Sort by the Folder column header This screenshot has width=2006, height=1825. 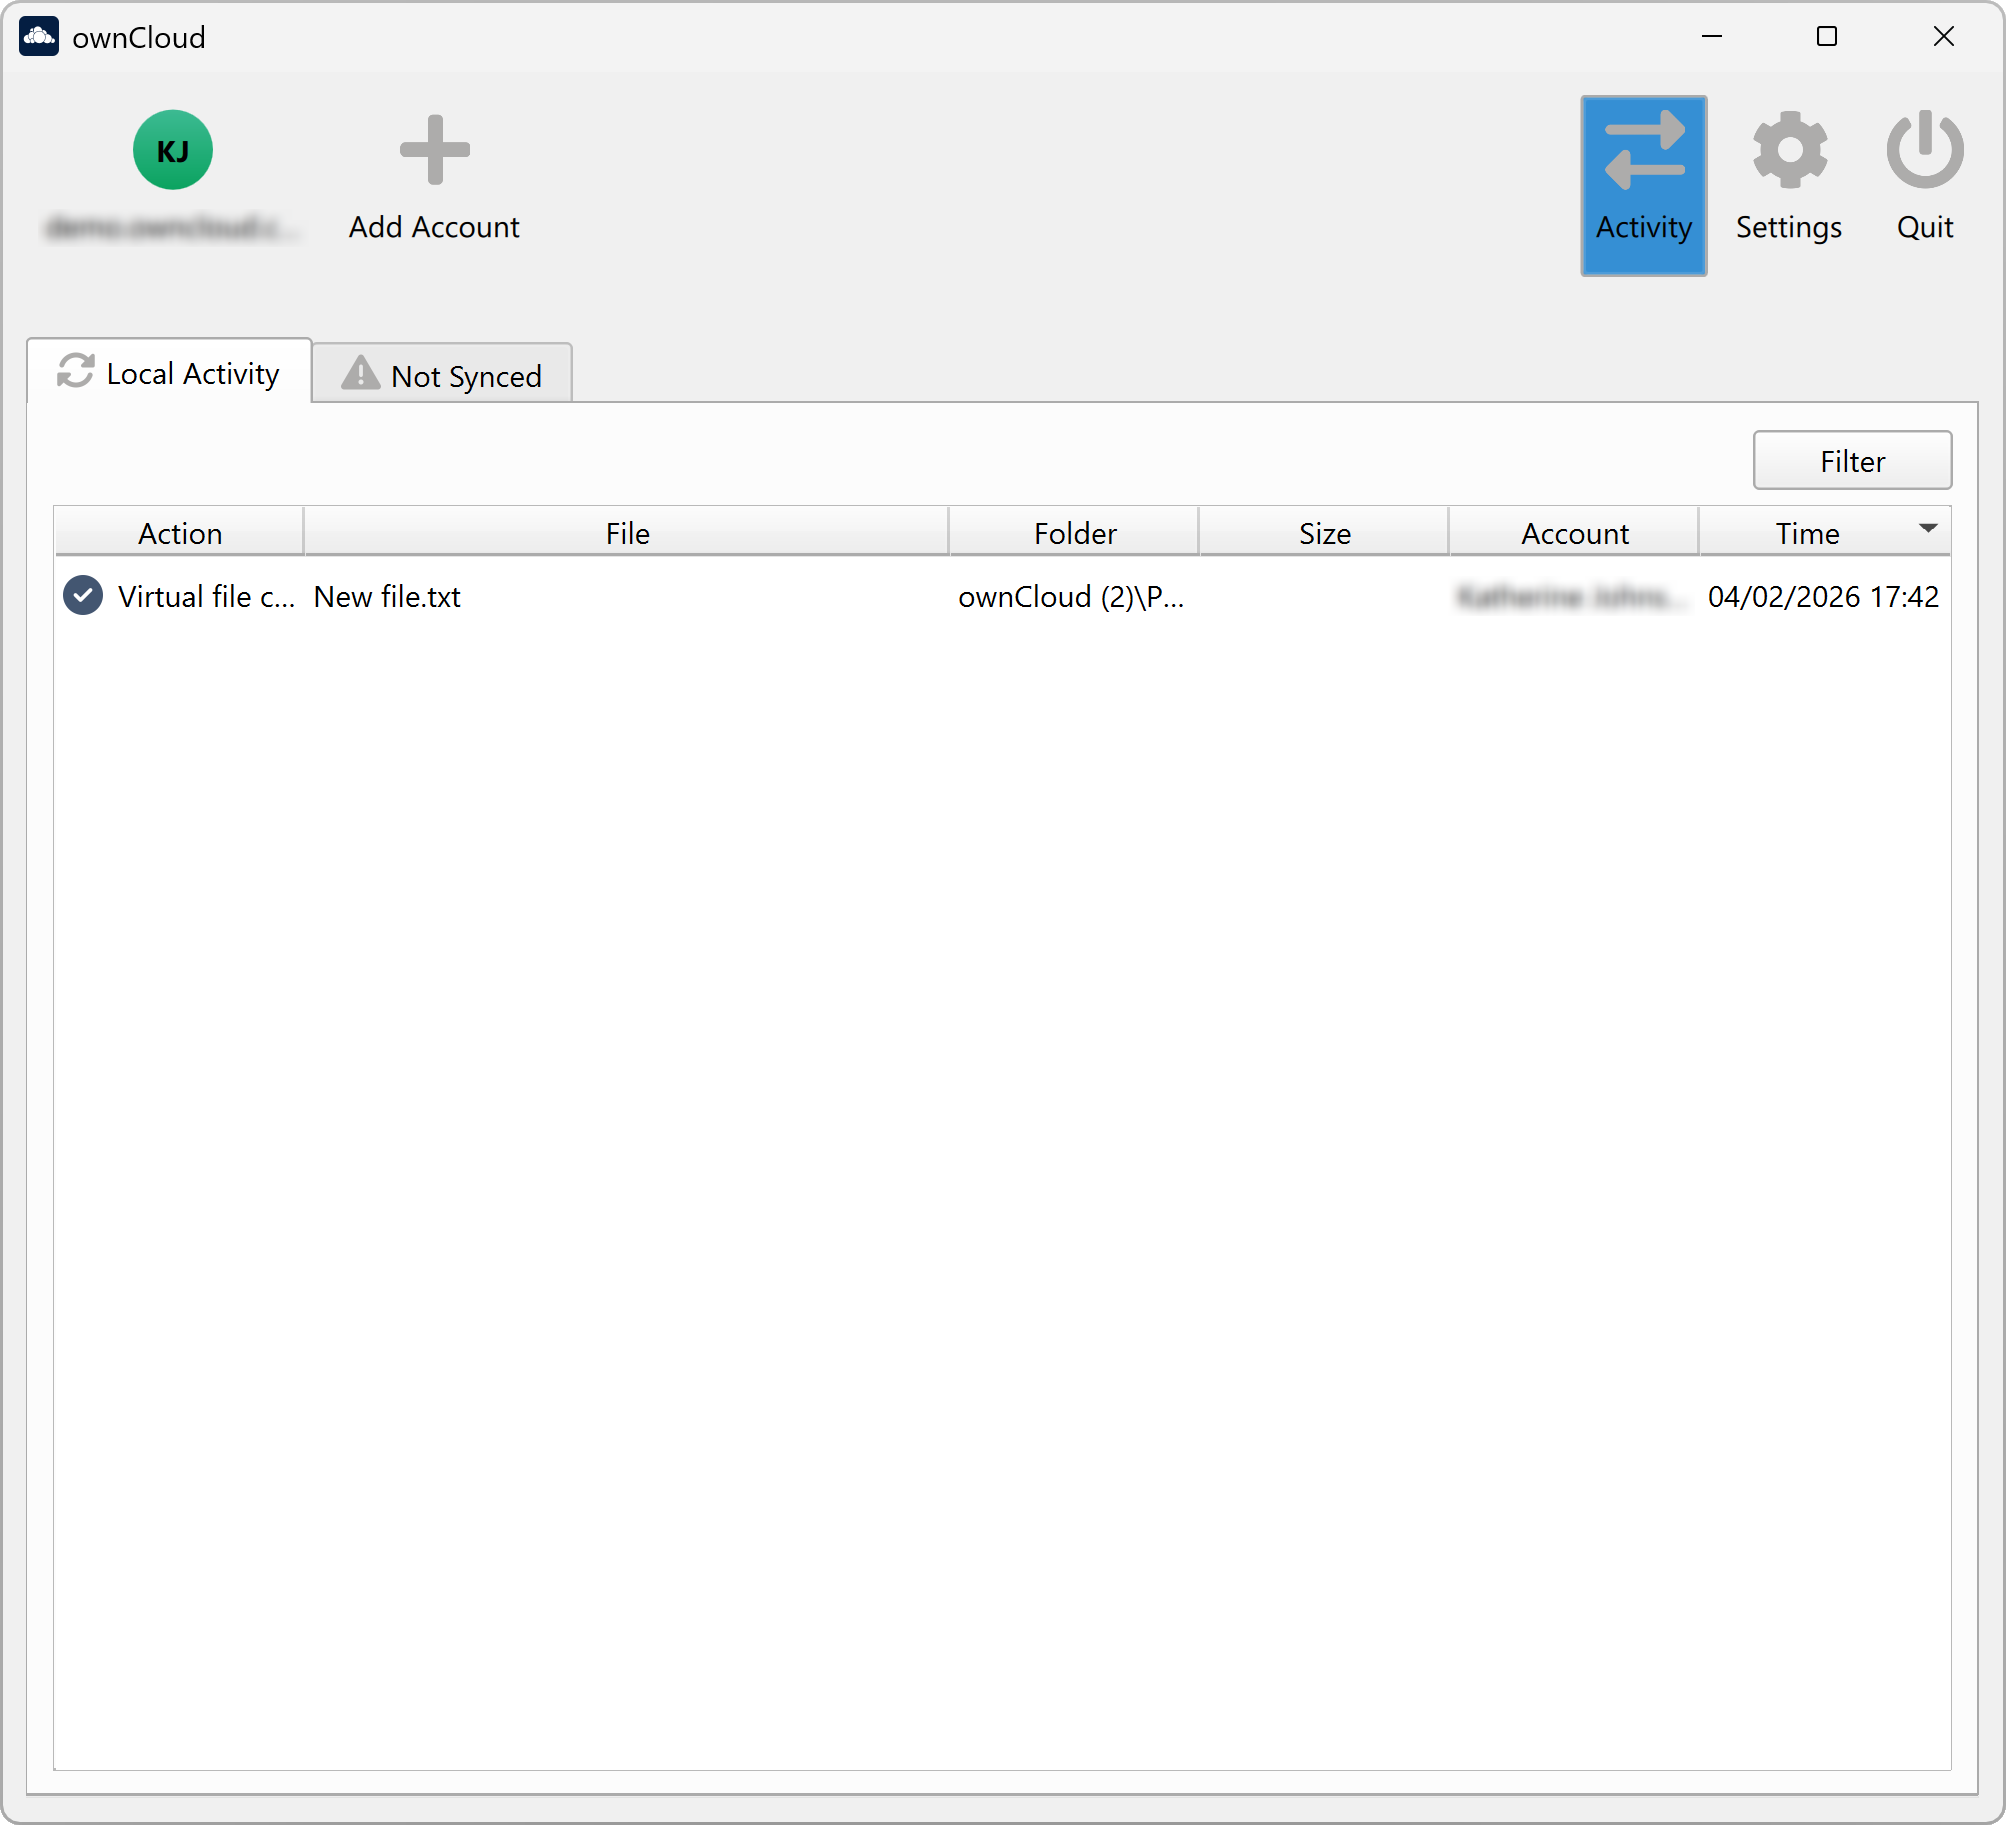(1075, 532)
